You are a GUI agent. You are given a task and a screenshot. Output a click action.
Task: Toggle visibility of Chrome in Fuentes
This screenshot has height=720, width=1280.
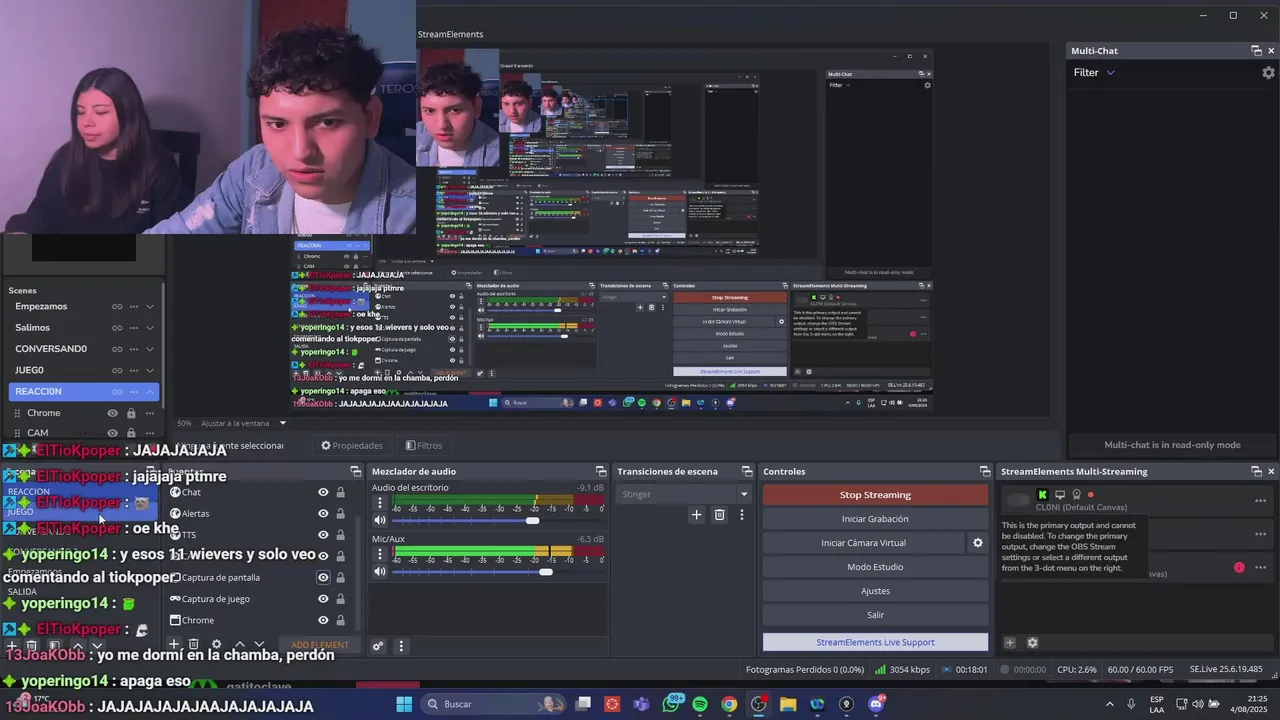(x=323, y=620)
